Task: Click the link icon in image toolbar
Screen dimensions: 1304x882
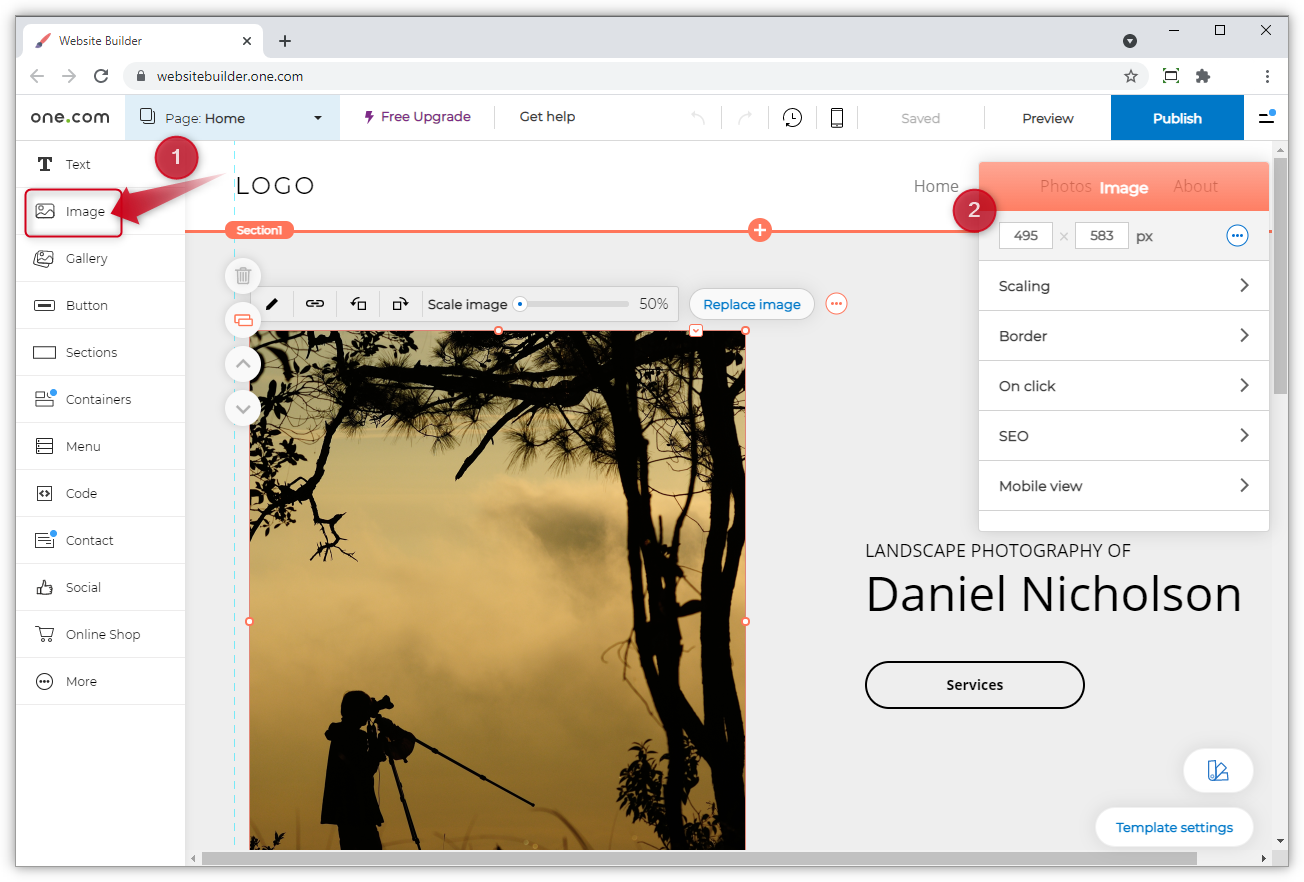Action: 315,304
